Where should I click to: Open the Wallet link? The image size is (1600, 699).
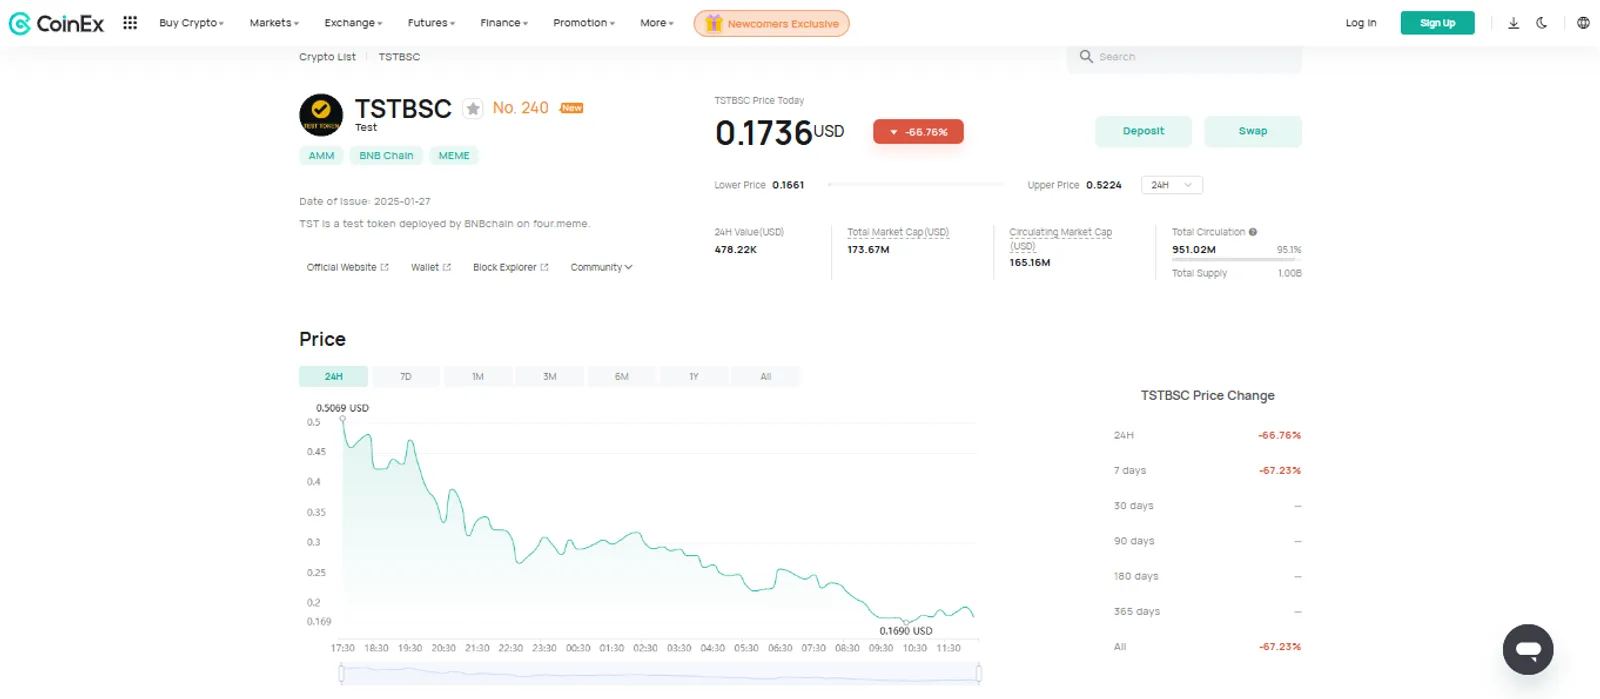431,268
